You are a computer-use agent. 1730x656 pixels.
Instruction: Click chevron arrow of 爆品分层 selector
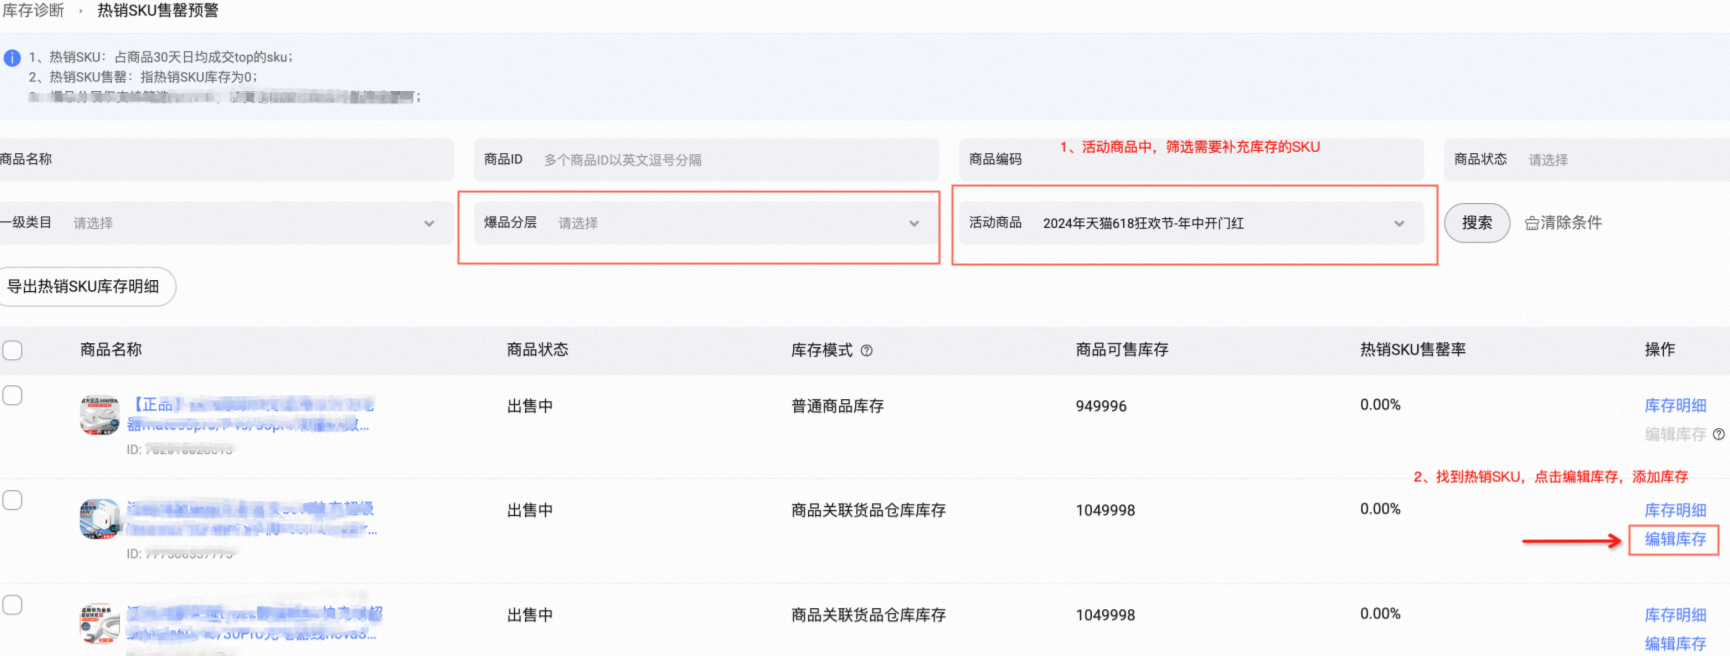pyautogui.click(x=914, y=224)
